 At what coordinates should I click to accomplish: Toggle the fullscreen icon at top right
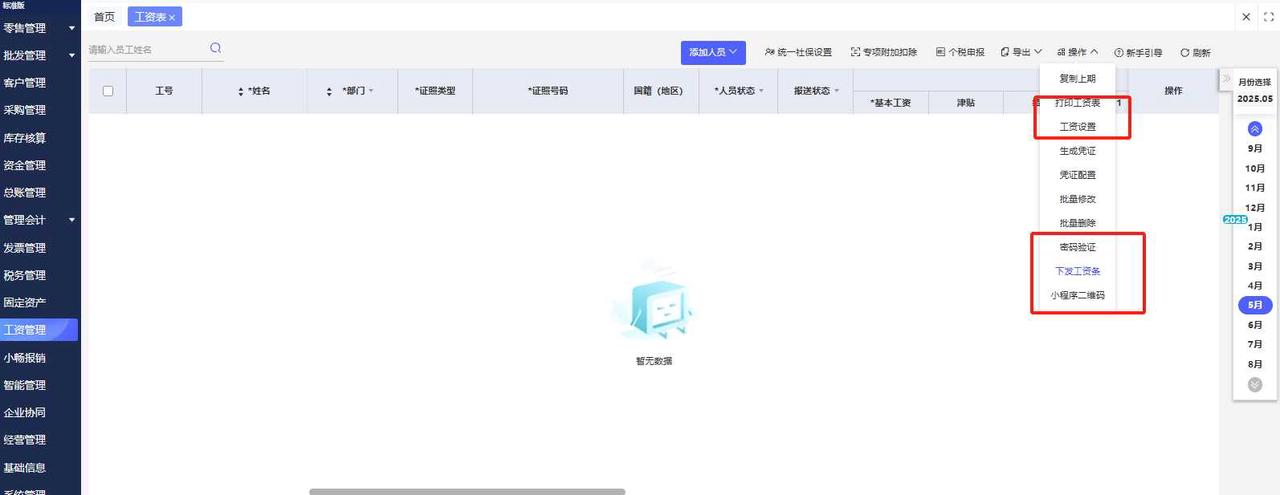click(x=1270, y=17)
